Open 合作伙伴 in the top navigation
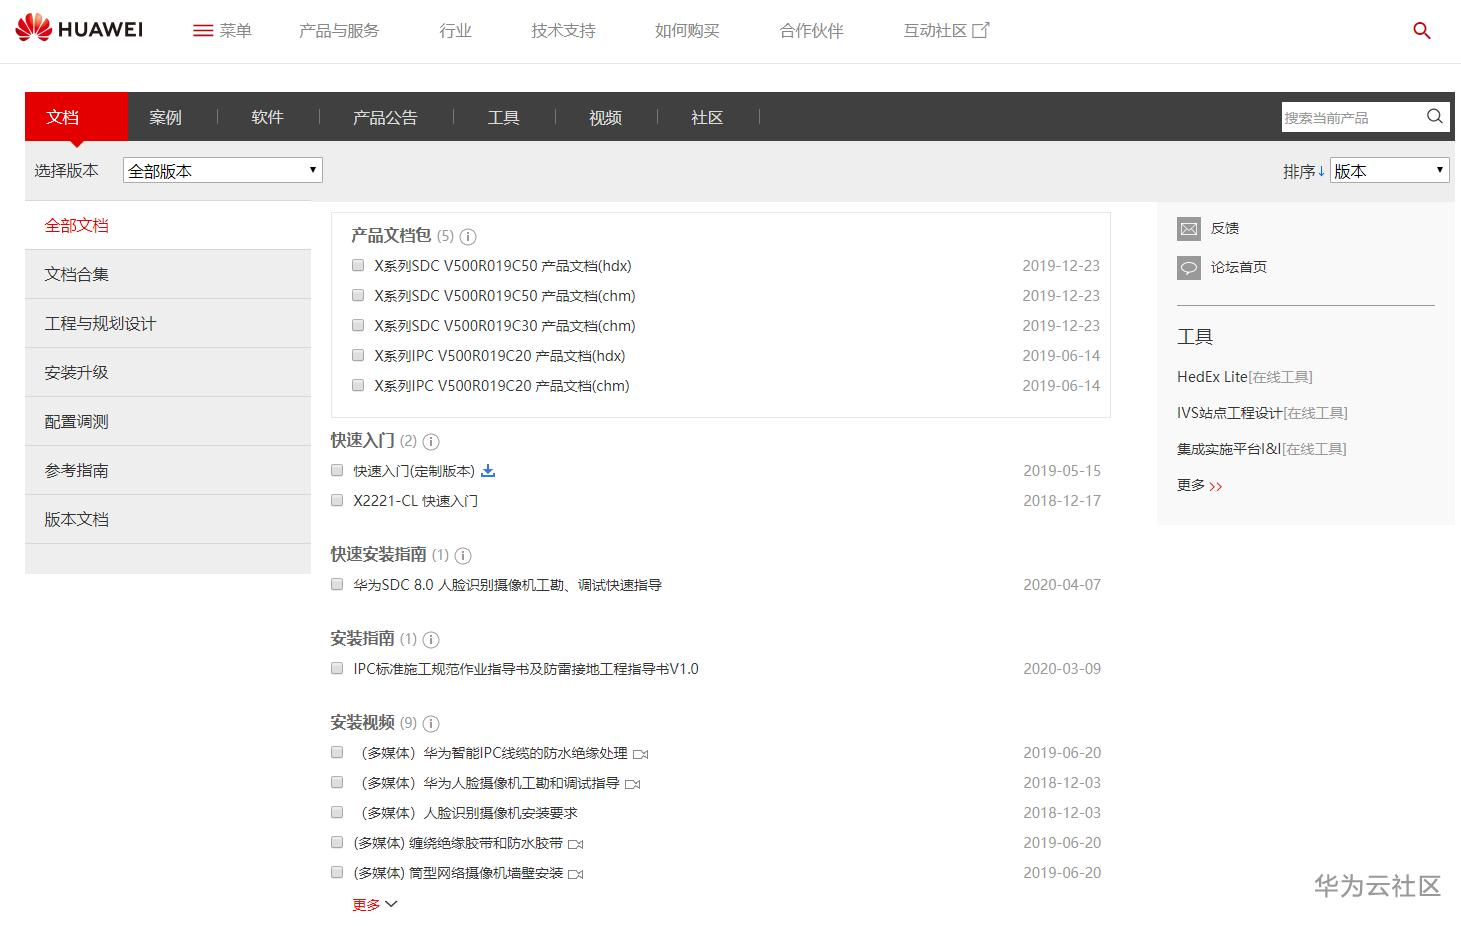1461x926 pixels. [x=811, y=31]
